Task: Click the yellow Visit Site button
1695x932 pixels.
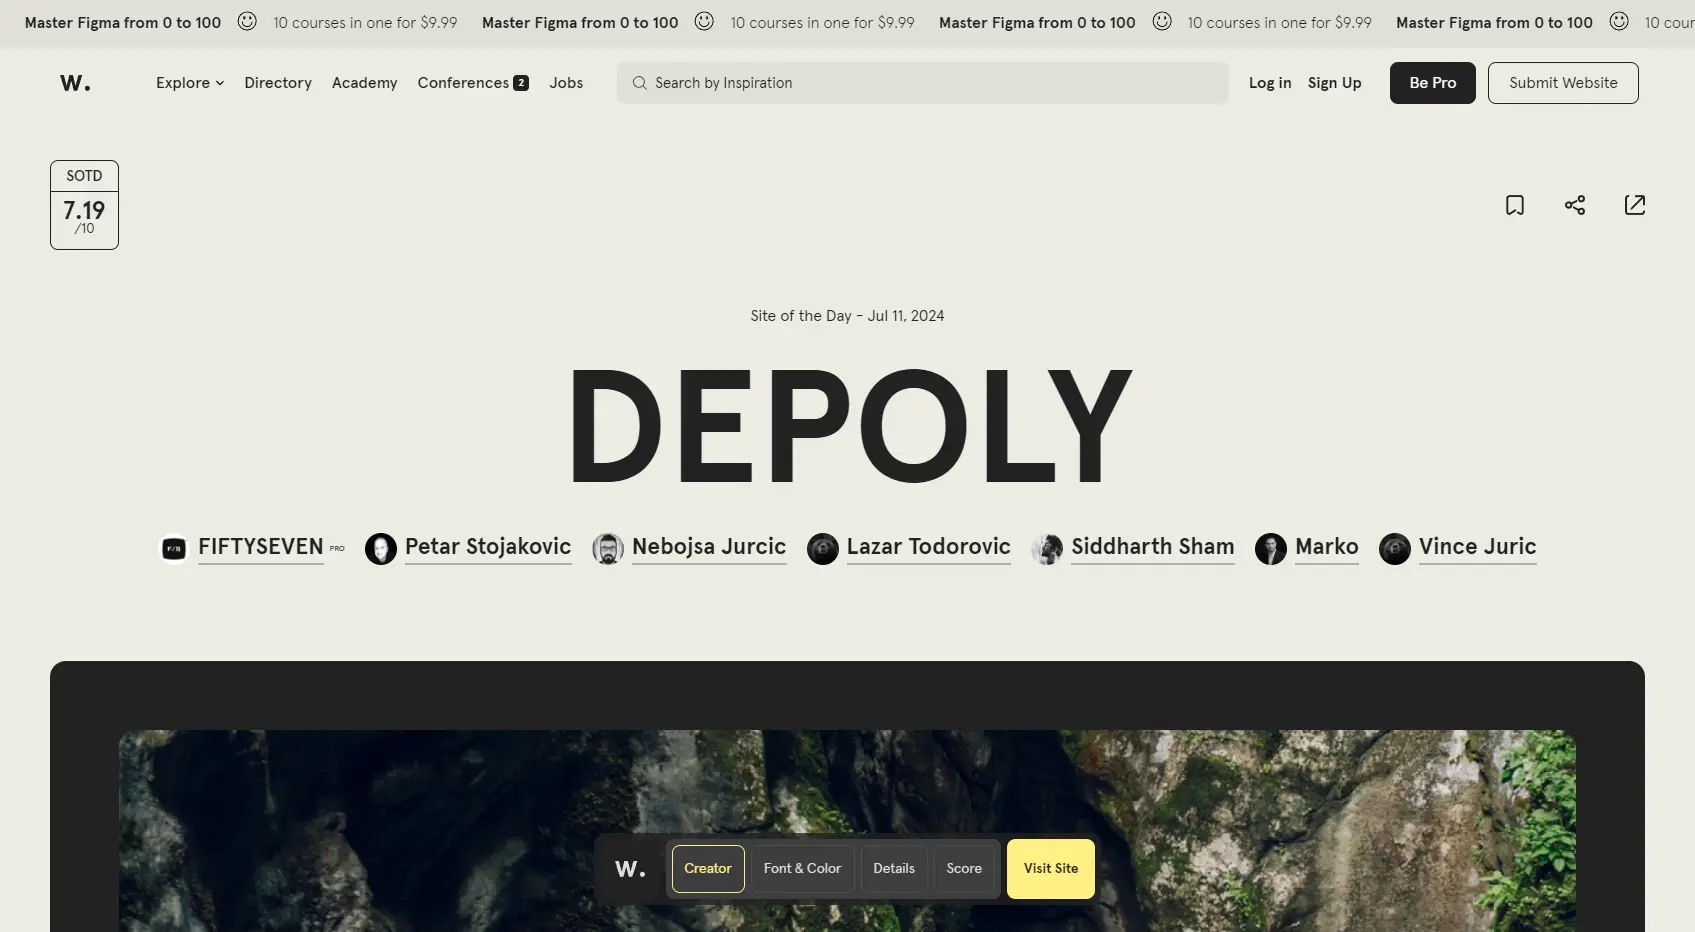Action: click(1051, 869)
